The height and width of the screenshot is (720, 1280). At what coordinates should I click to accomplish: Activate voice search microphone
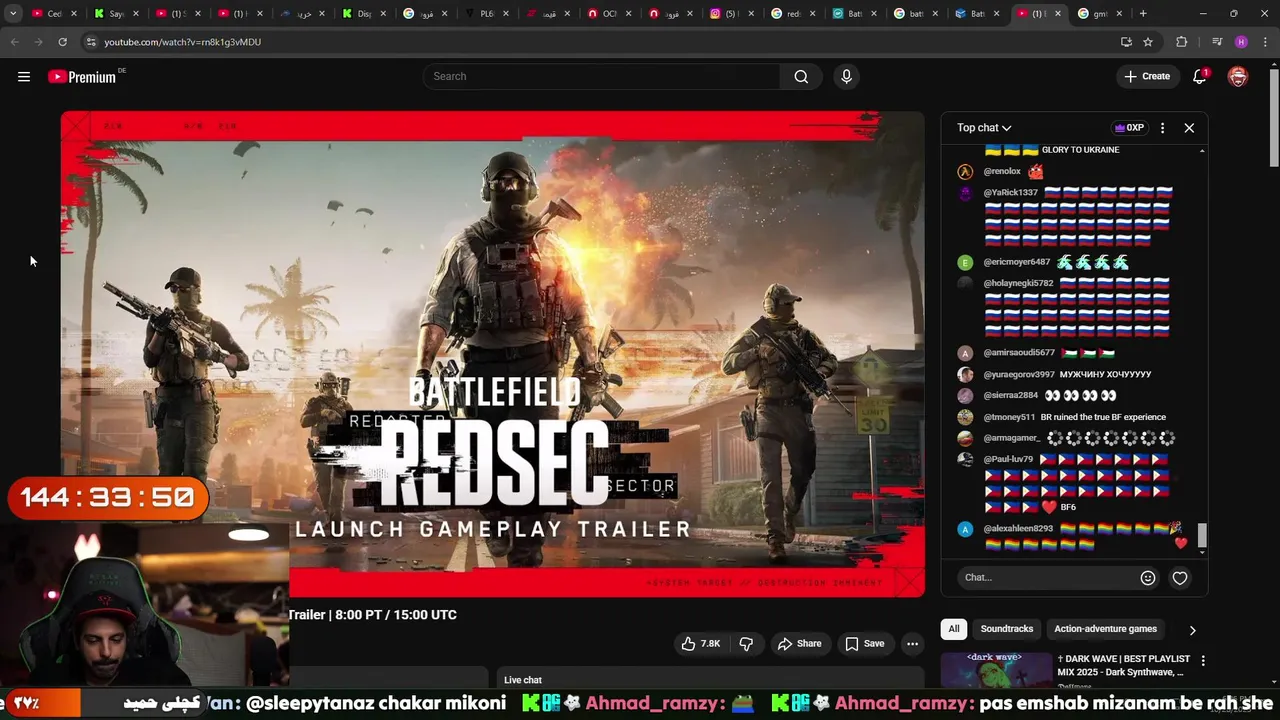pos(846,77)
